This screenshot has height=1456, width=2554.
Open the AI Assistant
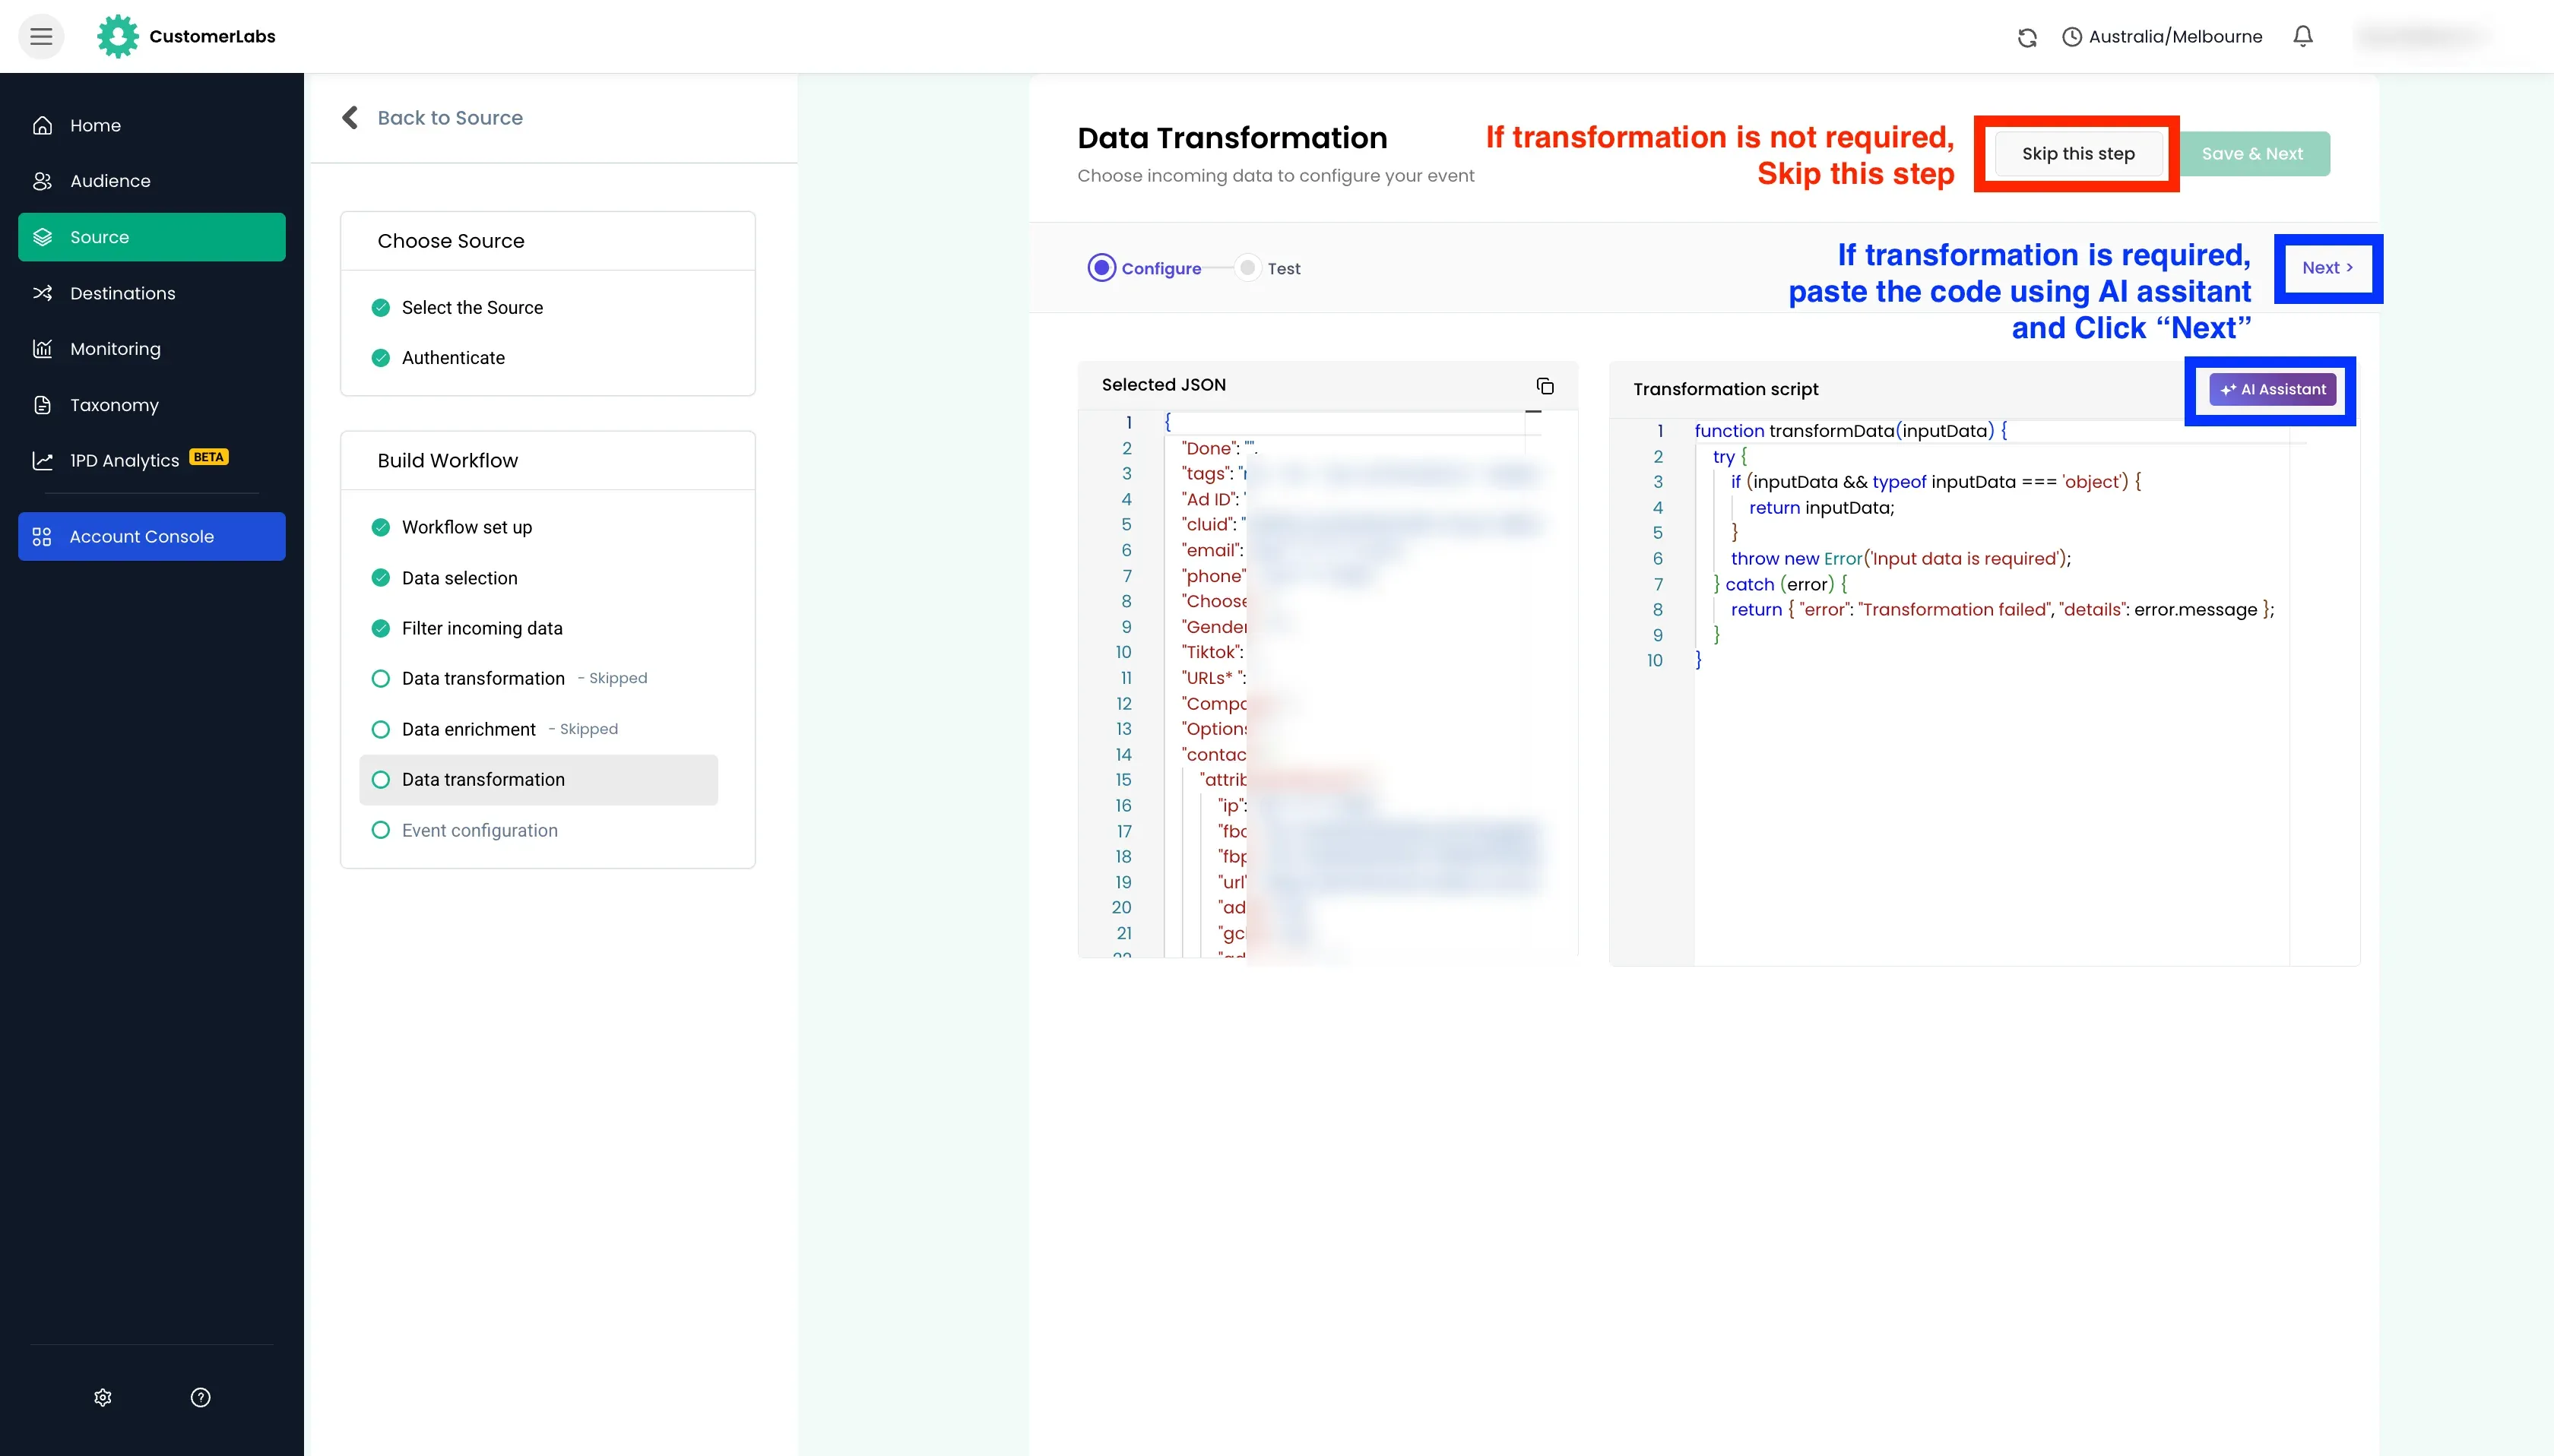pyautogui.click(x=2273, y=390)
